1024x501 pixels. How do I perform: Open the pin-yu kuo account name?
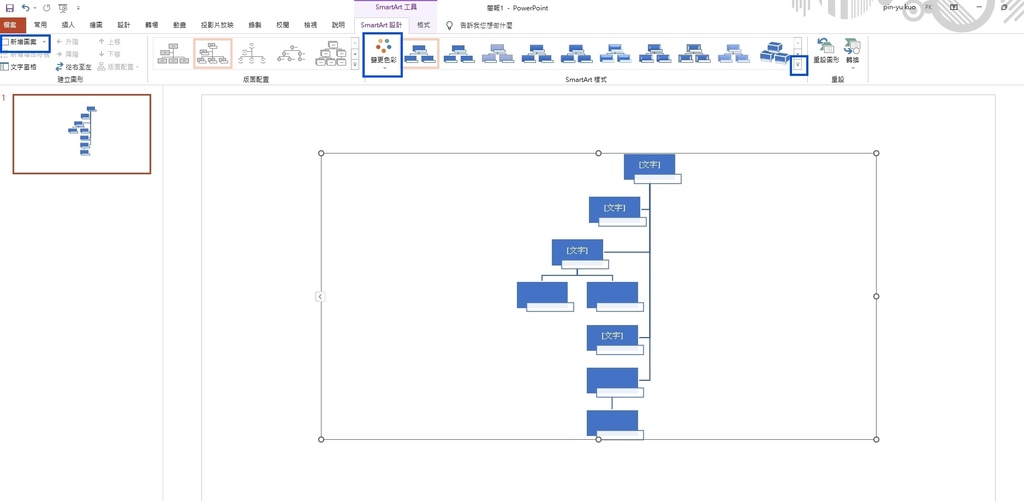pyautogui.click(x=899, y=7)
